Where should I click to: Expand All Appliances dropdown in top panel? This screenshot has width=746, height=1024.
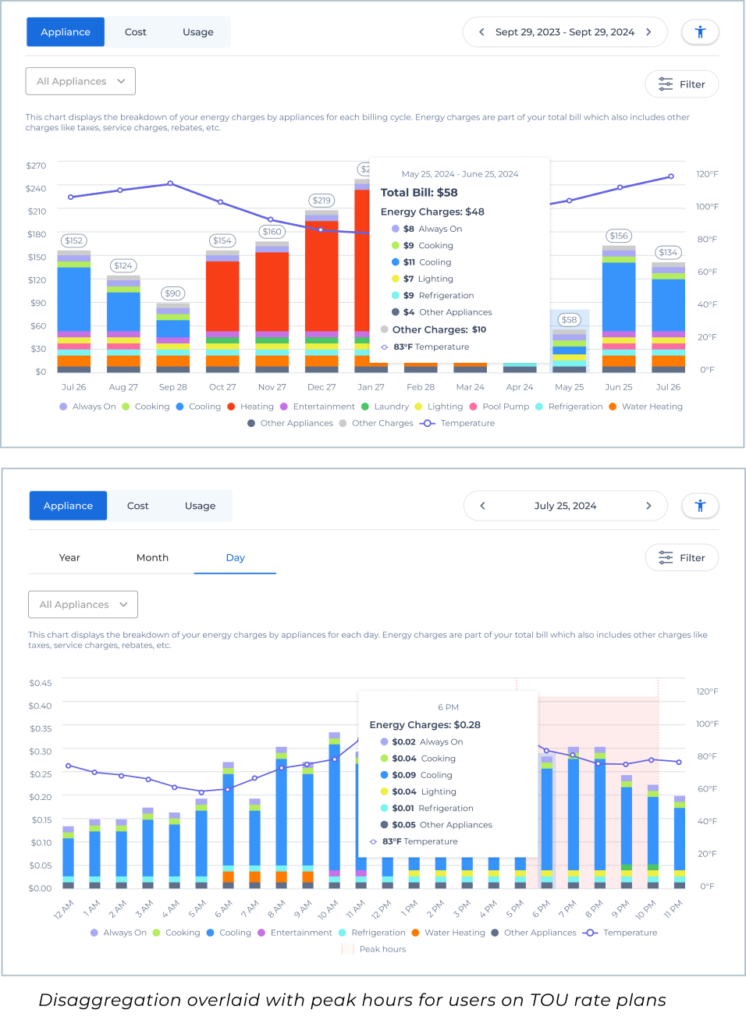(x=80, y=81)
